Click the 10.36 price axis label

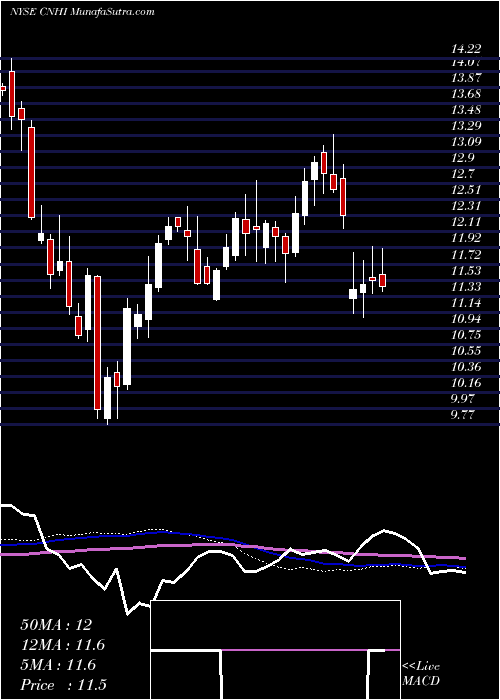[466, 367]
